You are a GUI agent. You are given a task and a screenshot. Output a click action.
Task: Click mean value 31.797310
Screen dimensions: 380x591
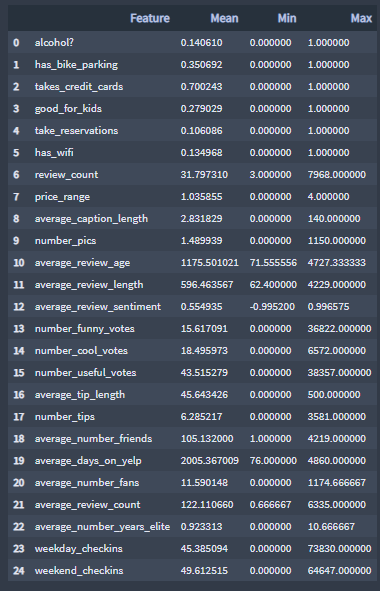tap(204, 175)
